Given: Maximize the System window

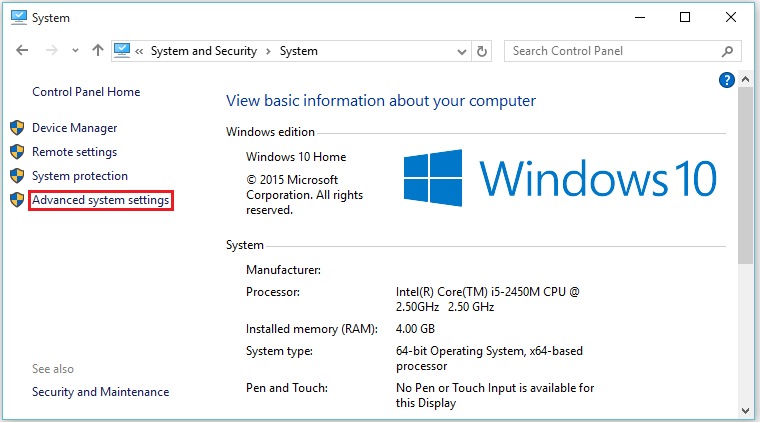Looking at the screenshot, I should (685, 17).
